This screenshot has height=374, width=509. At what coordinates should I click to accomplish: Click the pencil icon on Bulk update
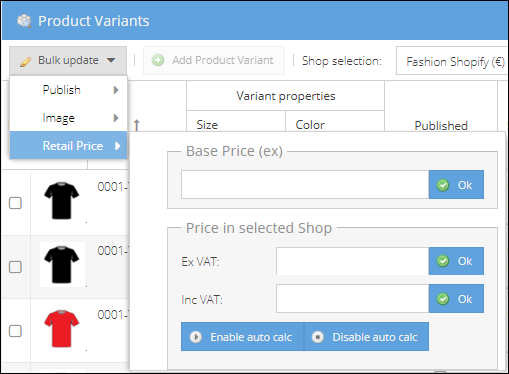coord(26,61)
